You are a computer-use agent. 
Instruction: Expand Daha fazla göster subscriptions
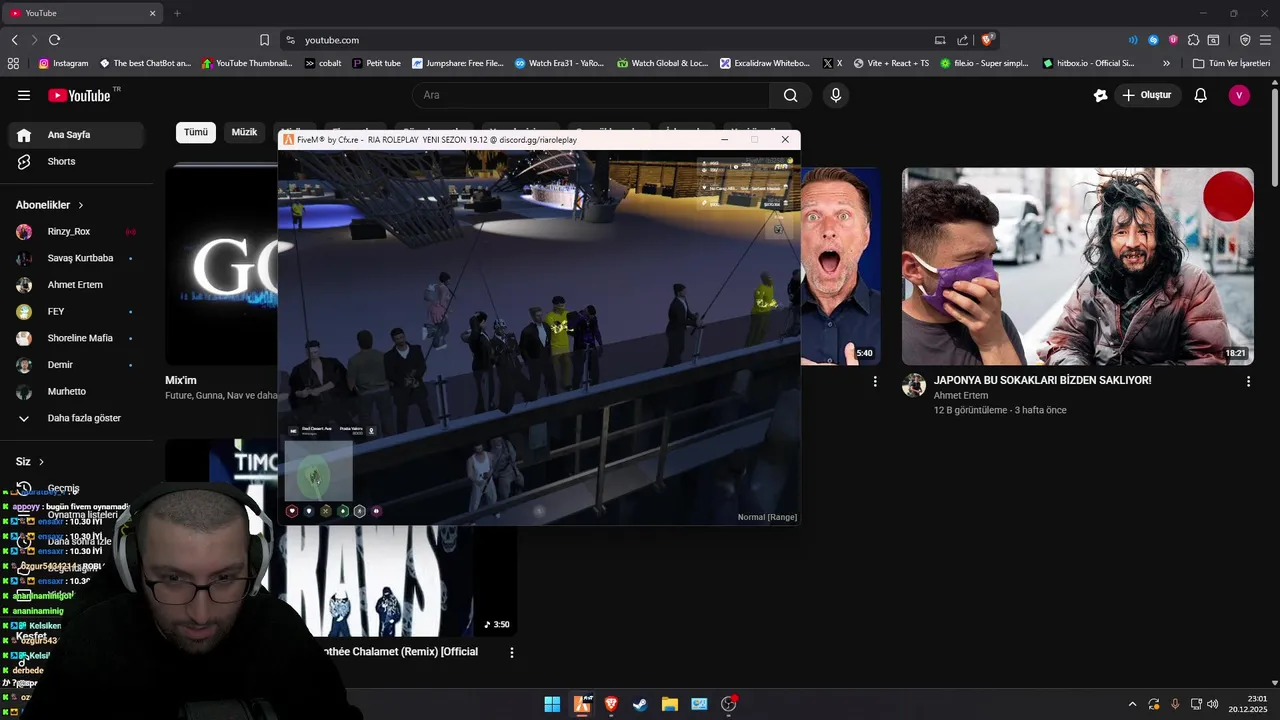pyautogui.click(x=76, y=418)
